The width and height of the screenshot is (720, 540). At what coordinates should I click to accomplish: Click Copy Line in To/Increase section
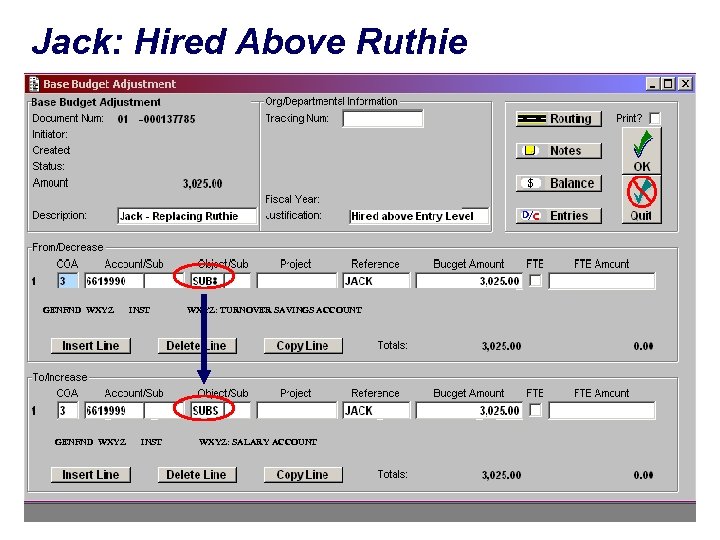pyautogui.click(x=303, y=475)
